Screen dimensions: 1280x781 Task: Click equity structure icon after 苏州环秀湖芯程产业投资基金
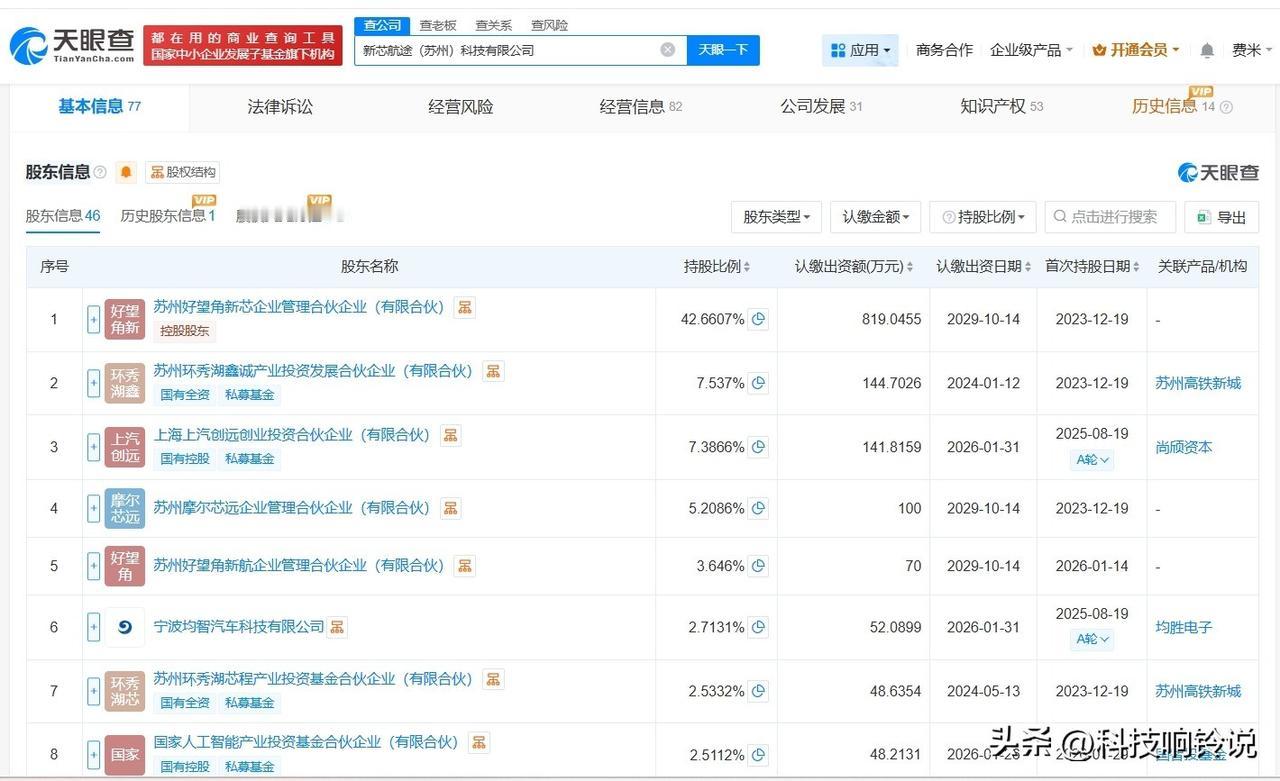493,679
